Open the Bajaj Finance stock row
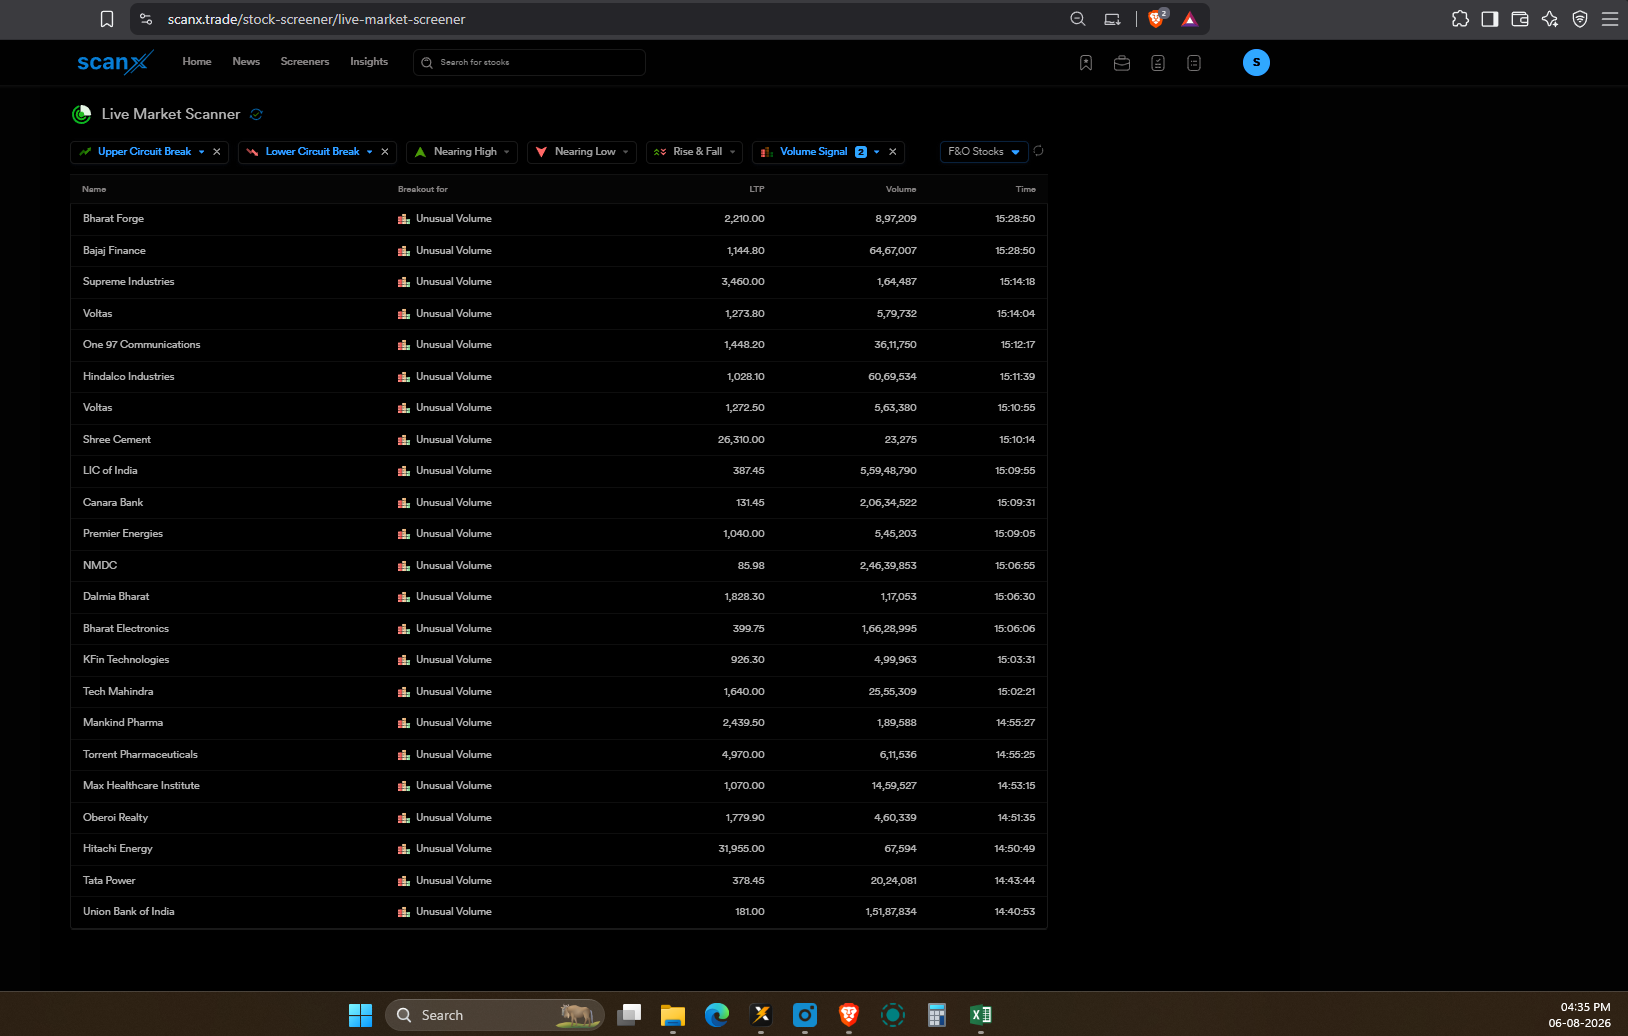 tap(559, 251)
